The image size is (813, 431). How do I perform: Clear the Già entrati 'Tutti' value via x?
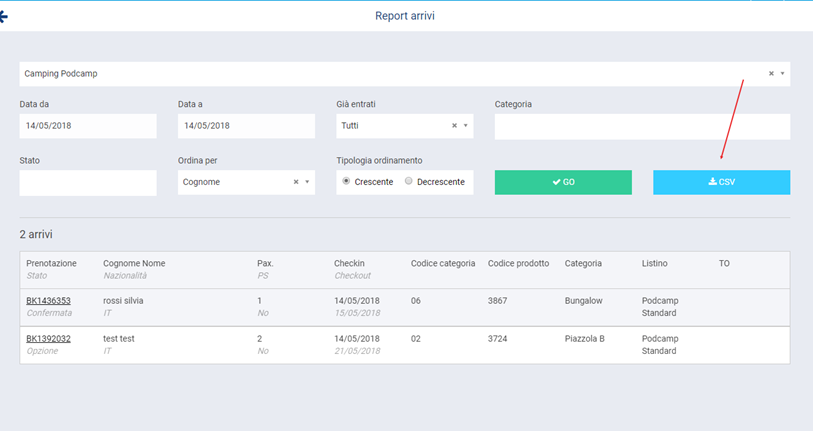(x=454, y=126)
